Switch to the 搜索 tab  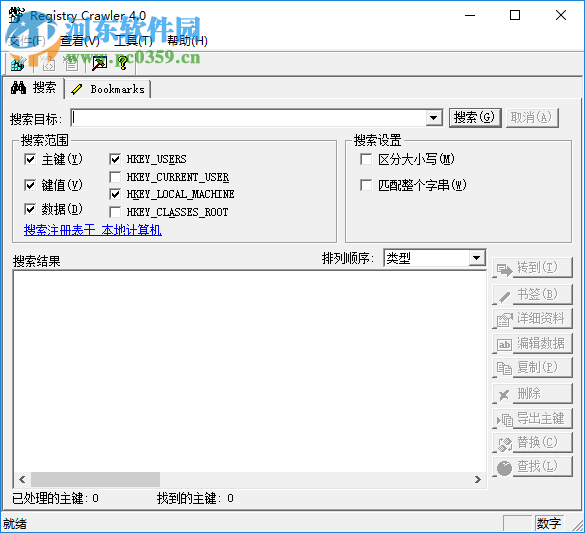(34, 88)
